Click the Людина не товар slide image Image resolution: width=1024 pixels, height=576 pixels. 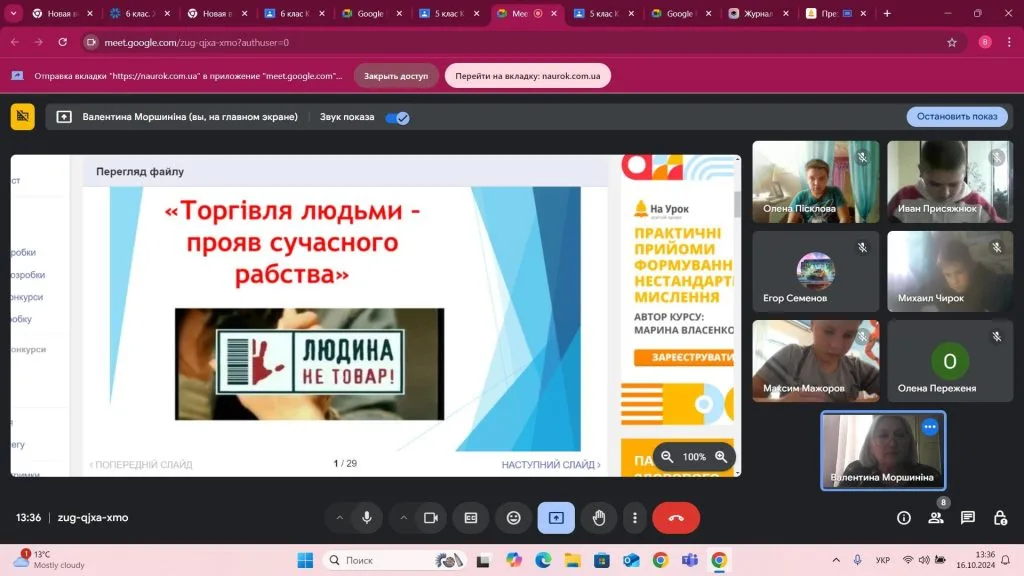[x=310, y=364]
